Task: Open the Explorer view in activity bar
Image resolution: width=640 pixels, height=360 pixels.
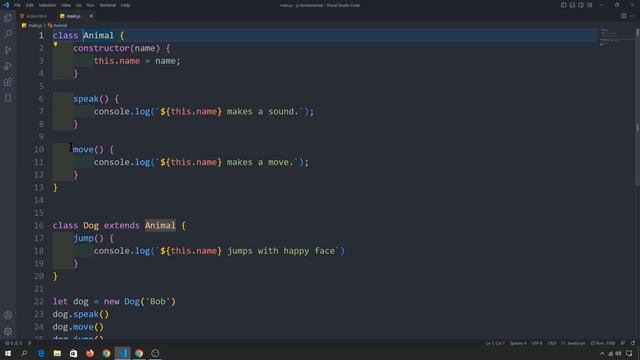Action: pos(8,18)
